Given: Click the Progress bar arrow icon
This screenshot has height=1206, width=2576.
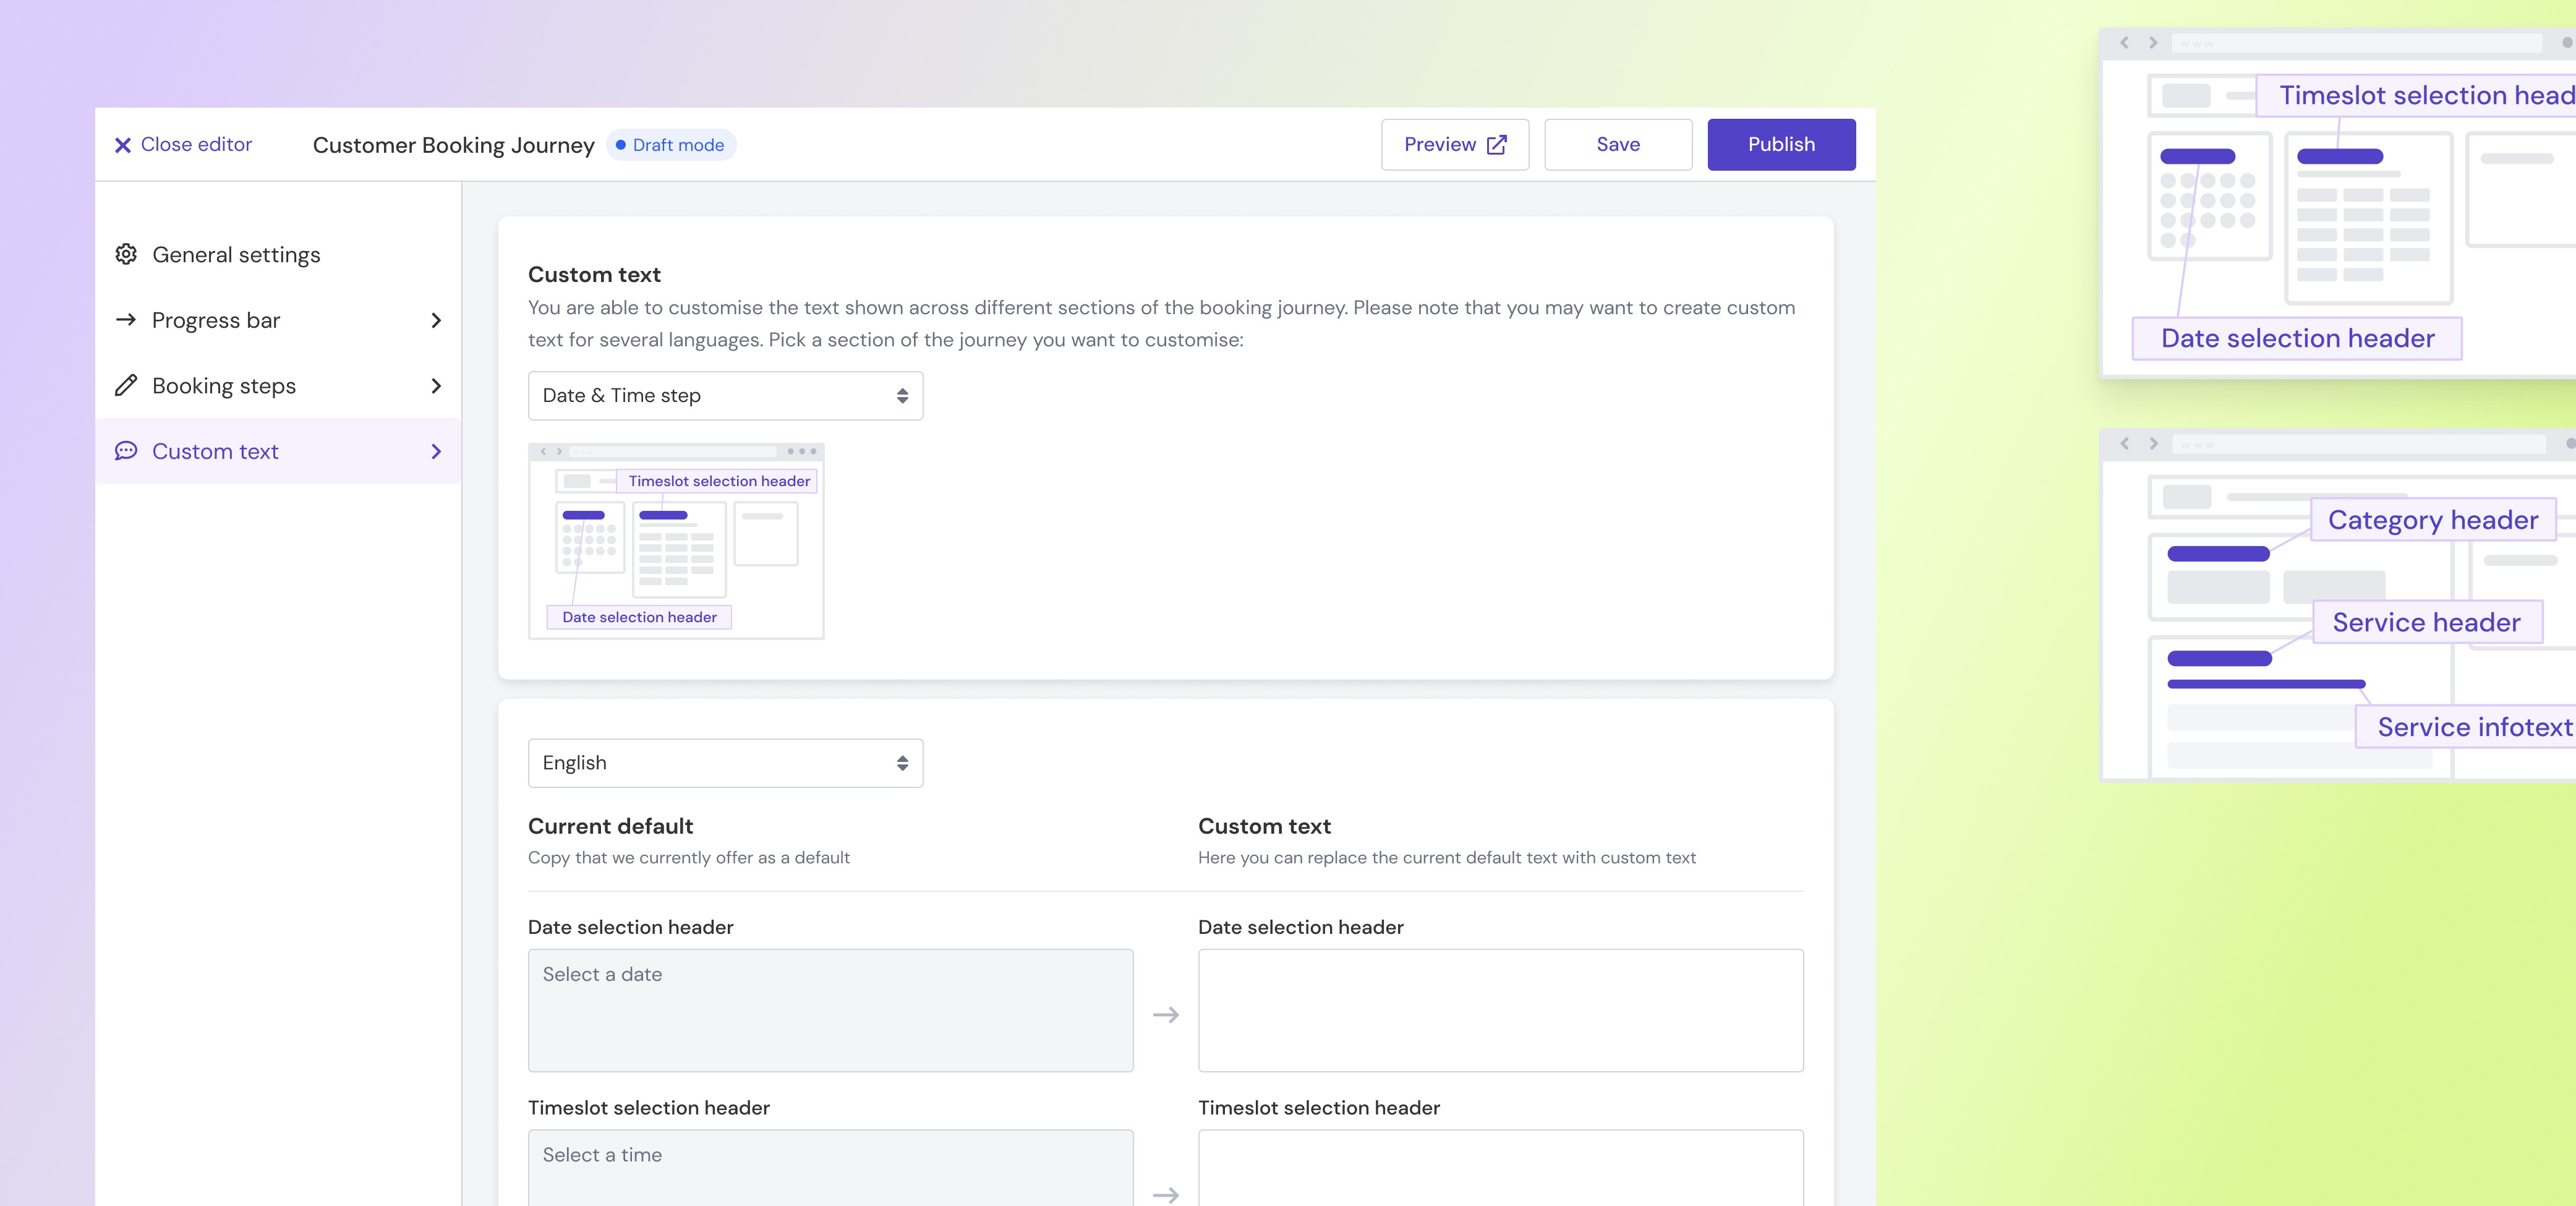Looking at the screenshot, I should pyautogui.click(x=126, y=320).
